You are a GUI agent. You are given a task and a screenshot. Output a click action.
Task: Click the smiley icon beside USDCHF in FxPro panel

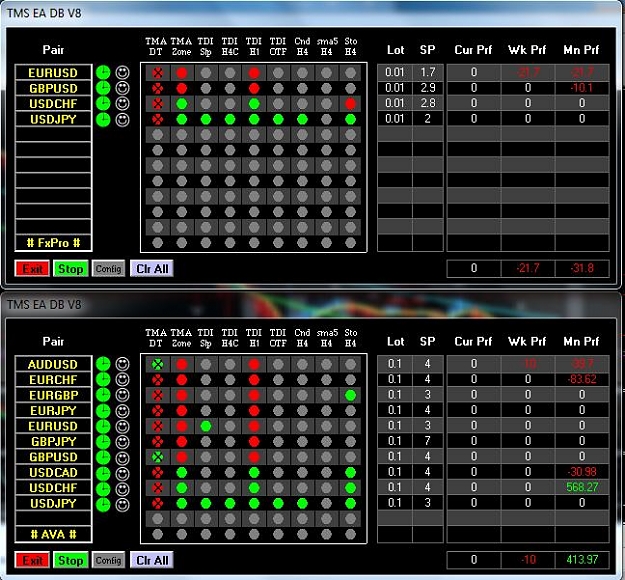pos(122,104)
